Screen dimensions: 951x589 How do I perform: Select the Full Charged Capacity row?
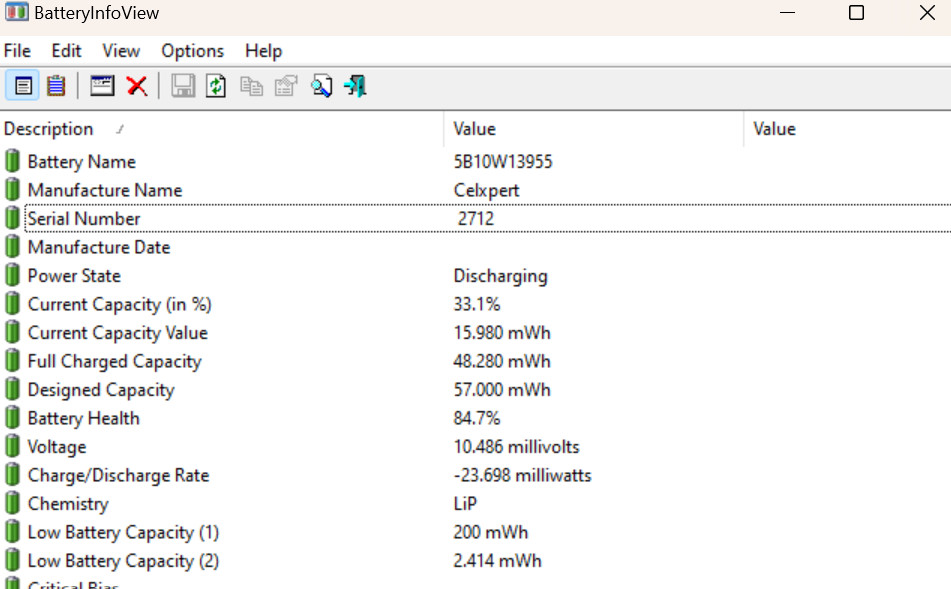click(114, 362)
